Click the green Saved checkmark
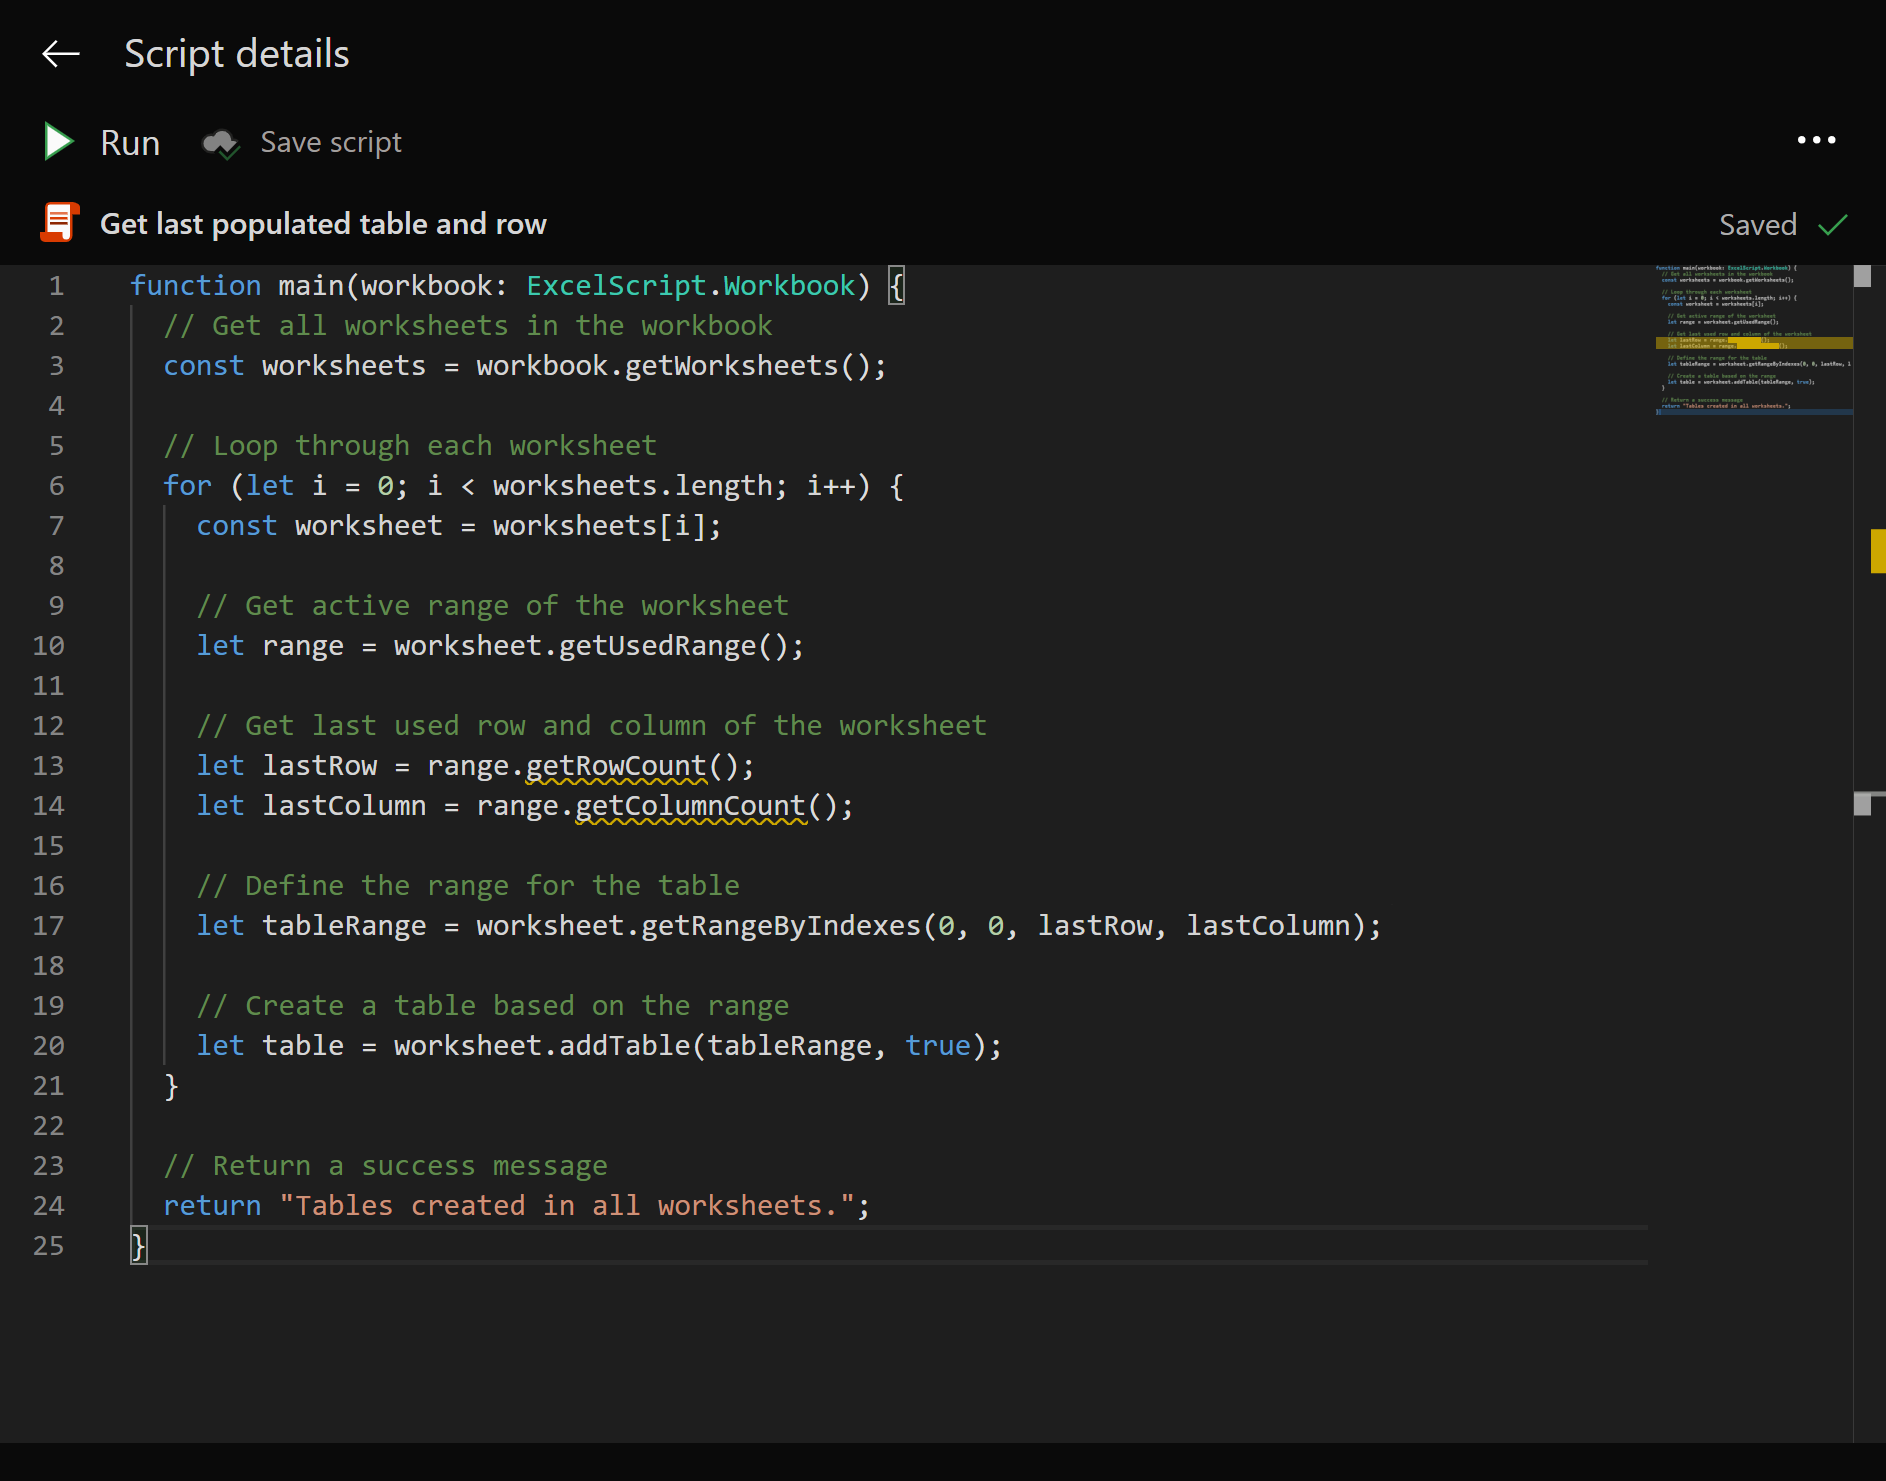Image resolution: width=1886 pixels, height=1481 pixels. [x=1832, y=225]
